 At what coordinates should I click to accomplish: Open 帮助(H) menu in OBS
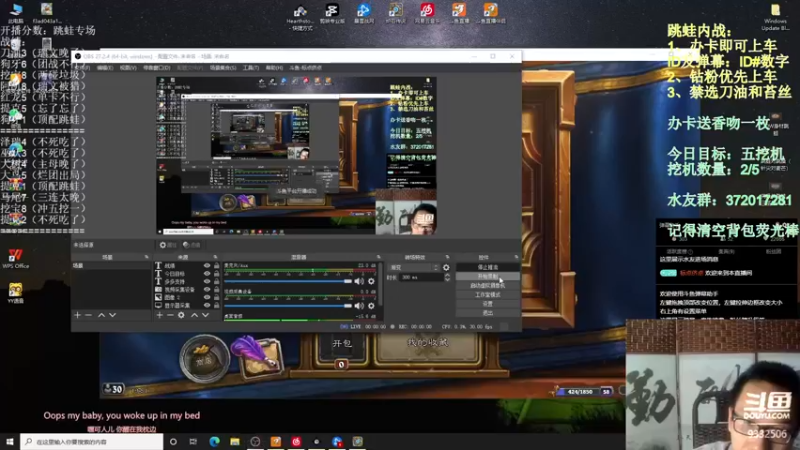[x=274, y=68]
